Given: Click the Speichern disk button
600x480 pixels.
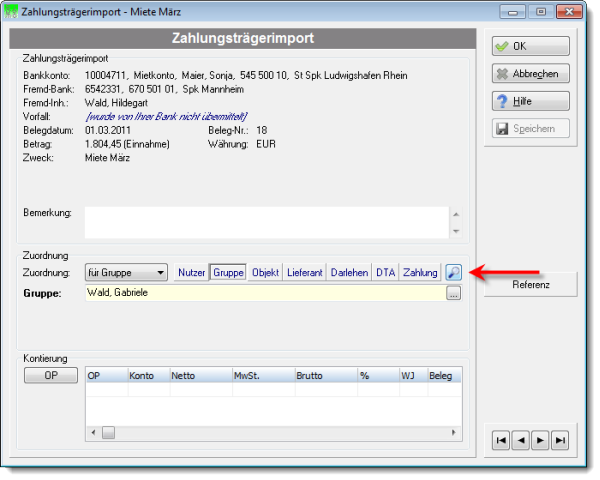Looking at the screenshot, I should click(530, 129).
